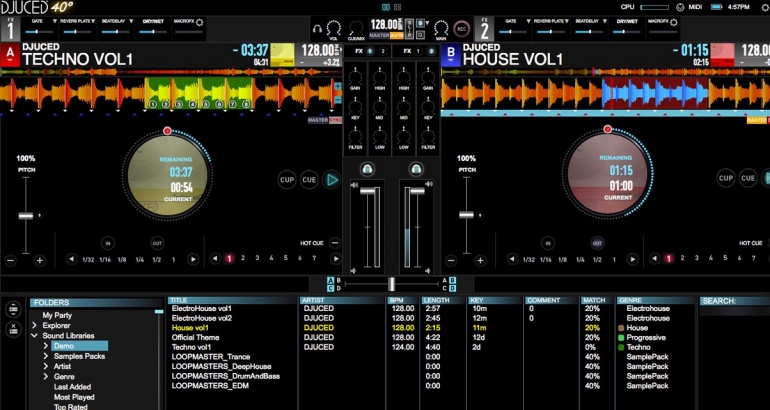Click the CUP button on deck A
The image size is (770, 410).
[x=287, y=180]
